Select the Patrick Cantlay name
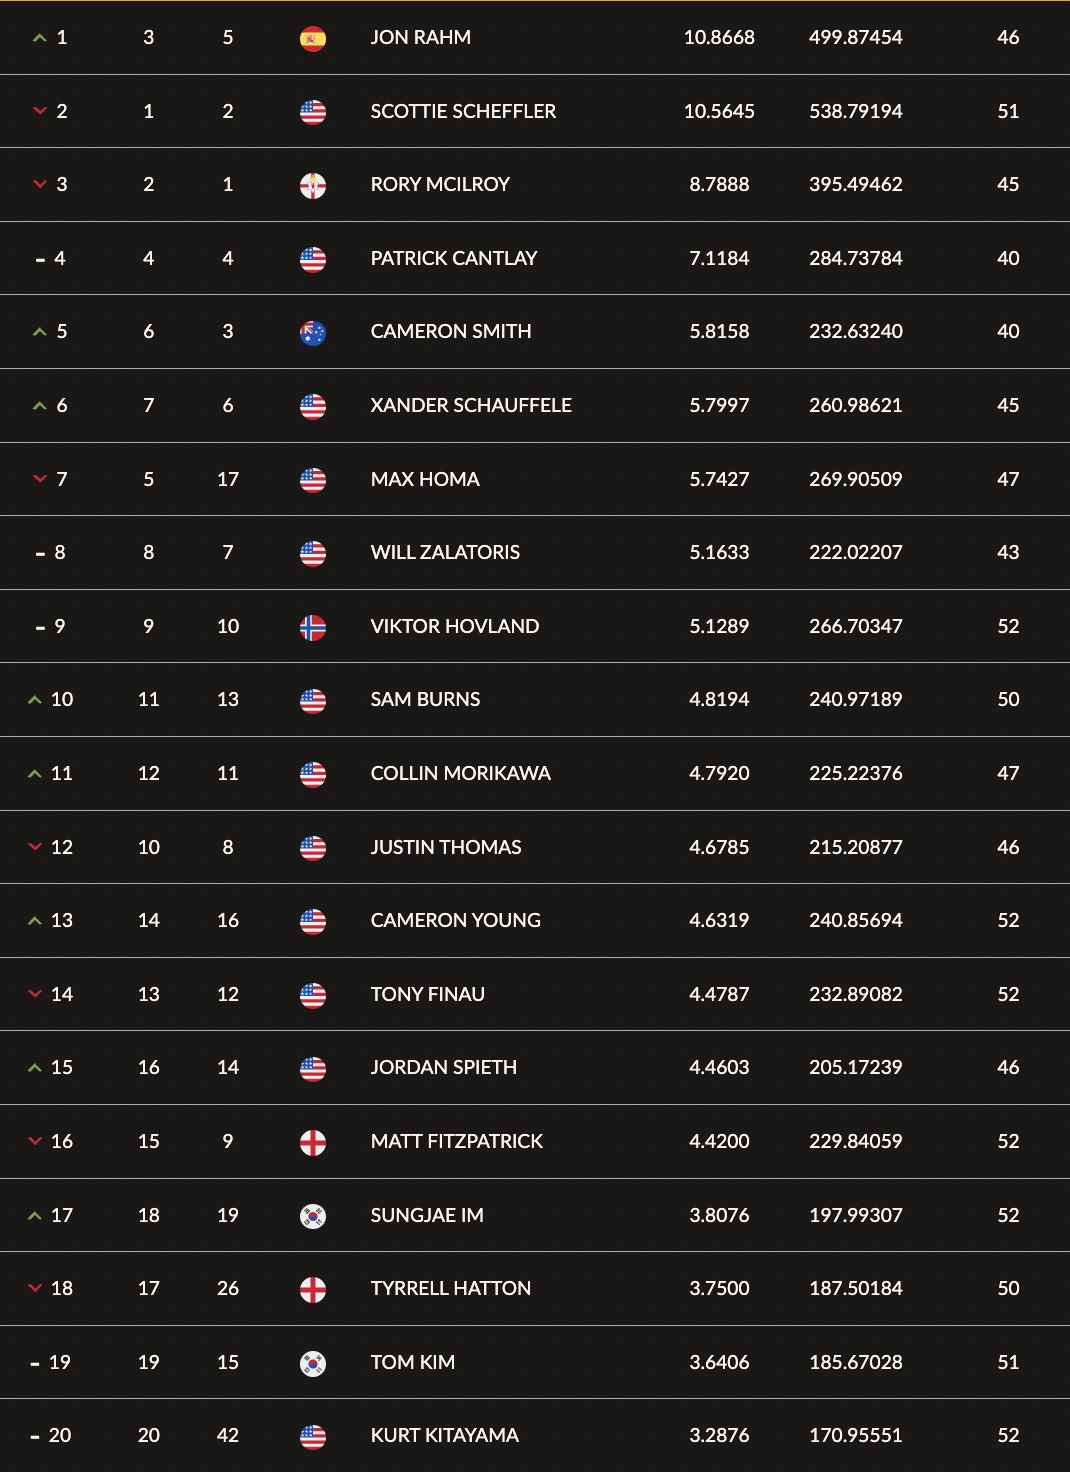The height and width of the screenshot is (1472, 1070). (454, 258)
